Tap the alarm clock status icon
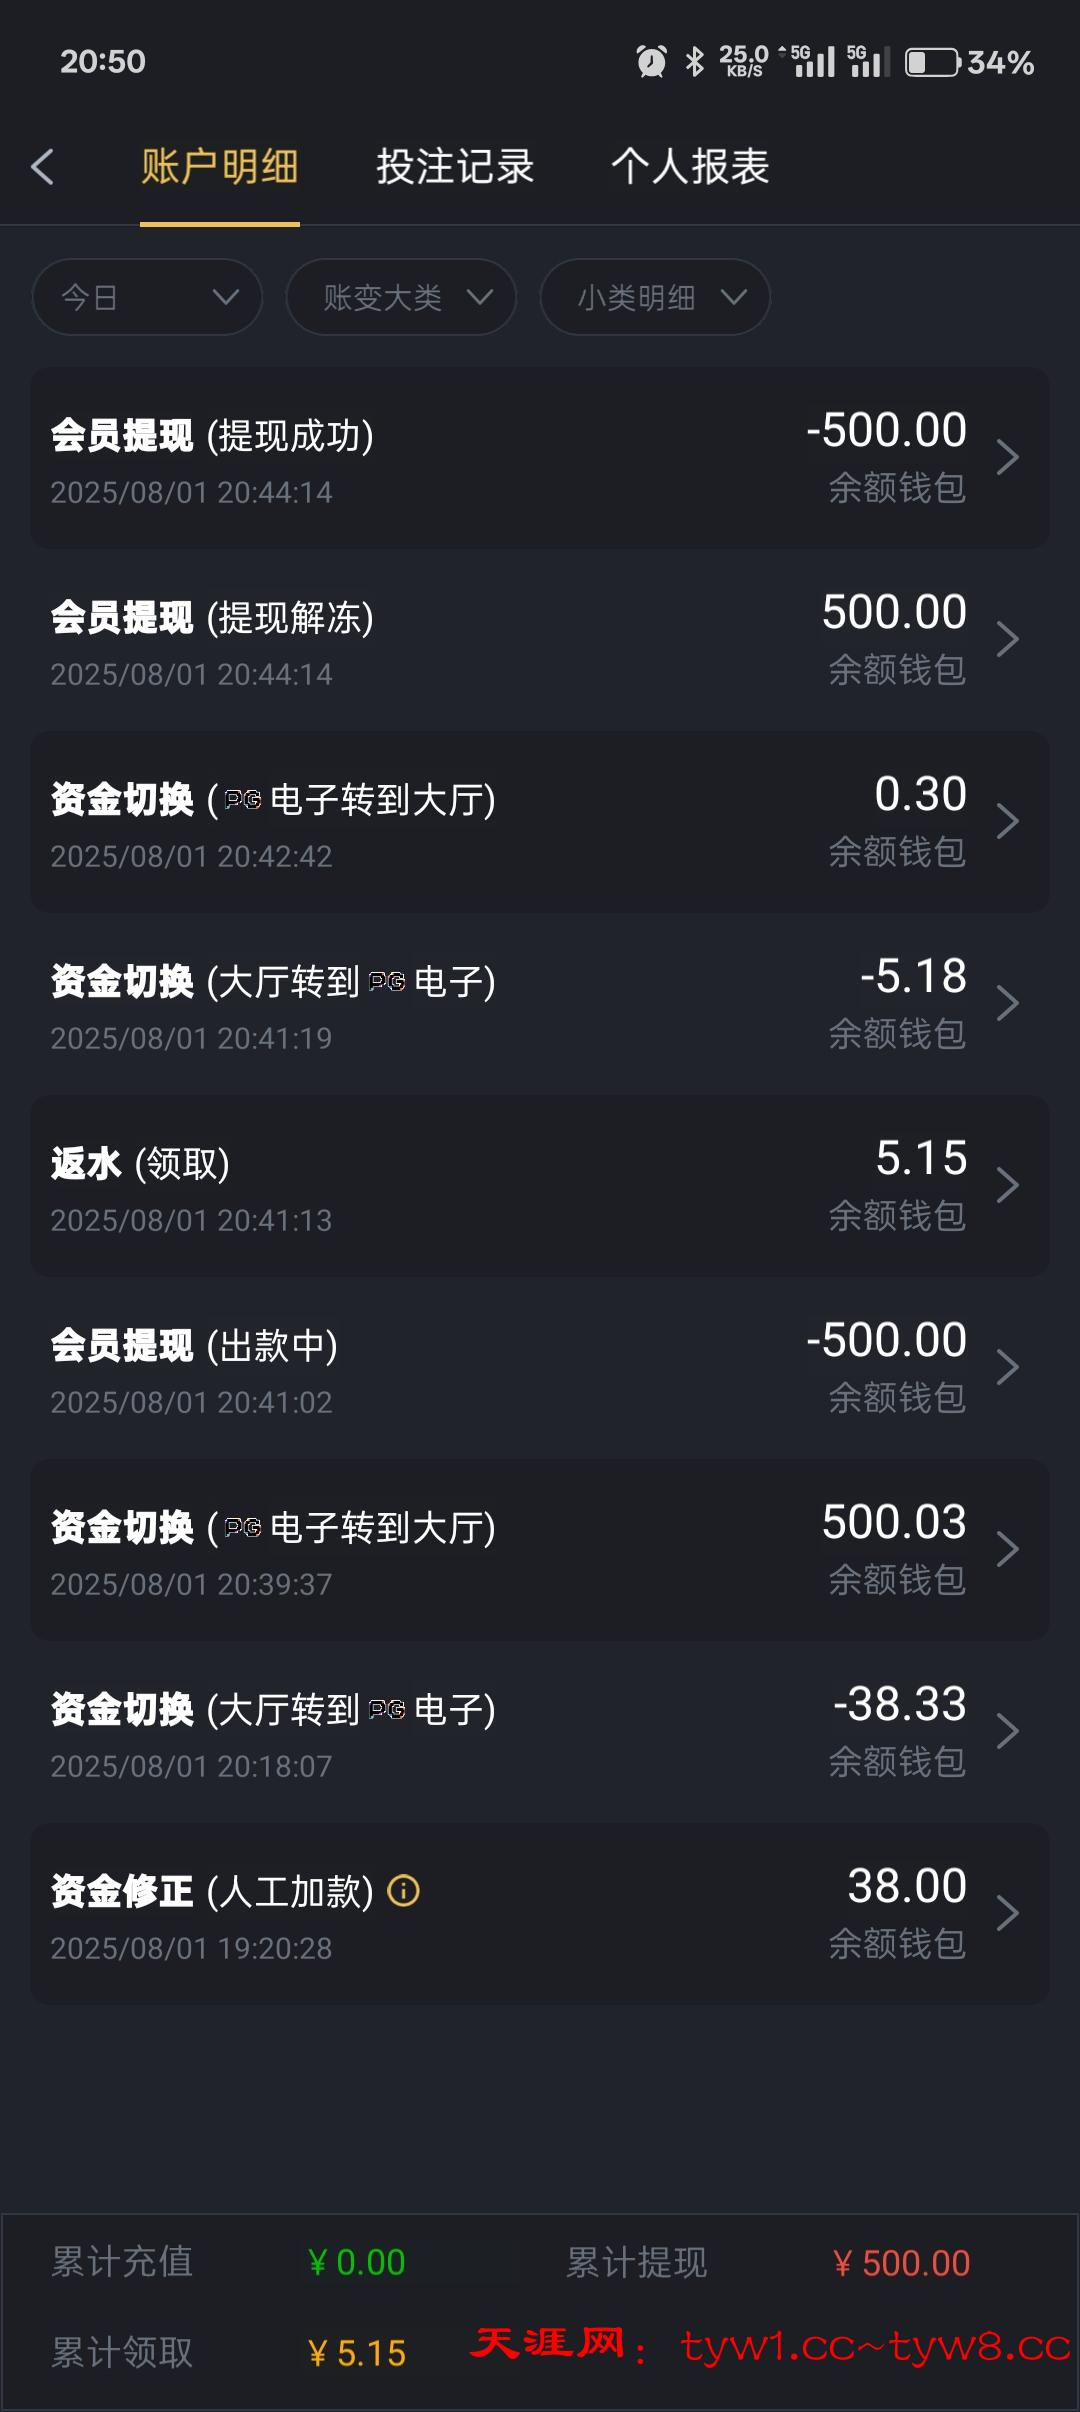The width and height of the screenshot is (1080, 2412). pyautogui.click(x=651, y=62)
